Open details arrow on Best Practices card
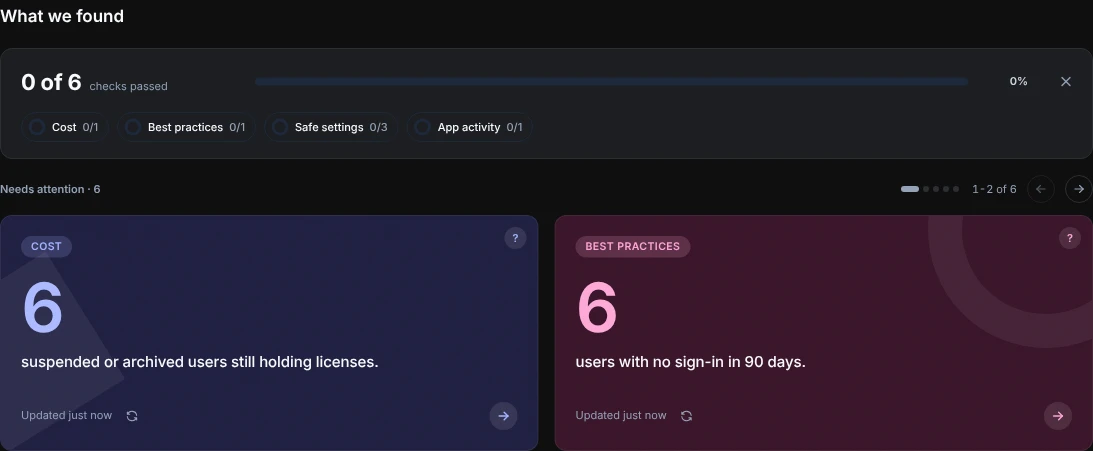The image size is (1093, 451). tap(1057, 416)
